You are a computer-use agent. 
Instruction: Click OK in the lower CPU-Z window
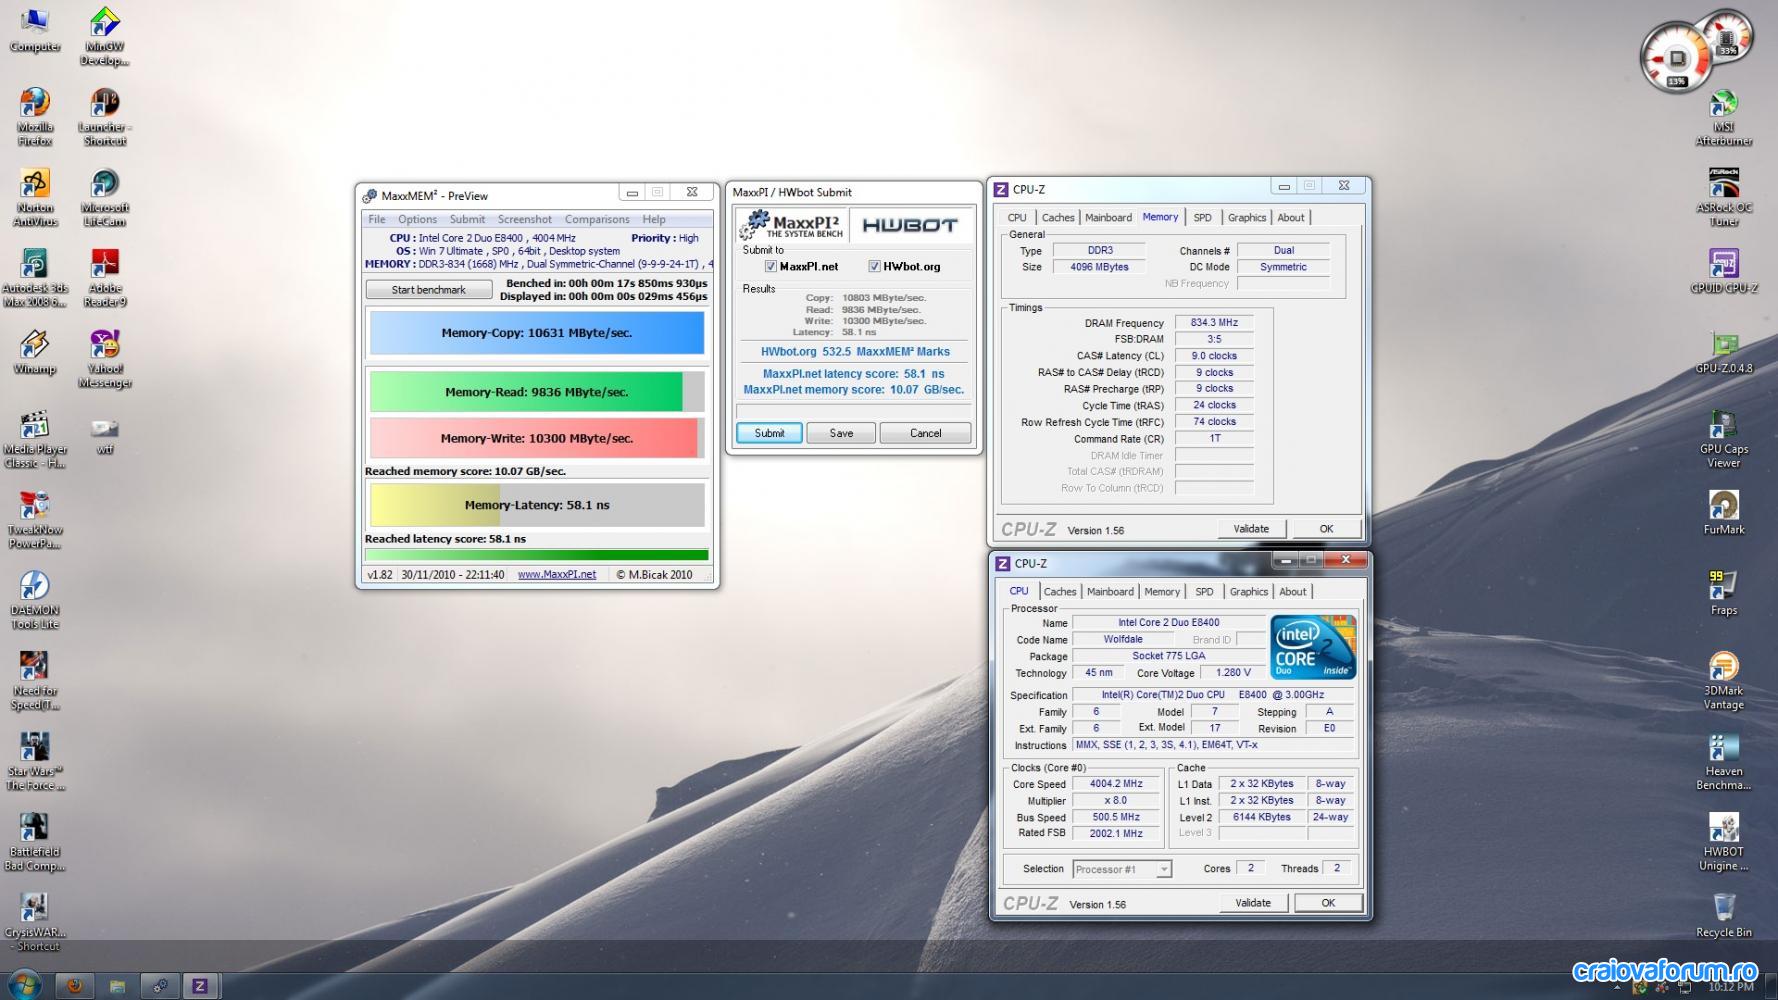(1328, 903)
